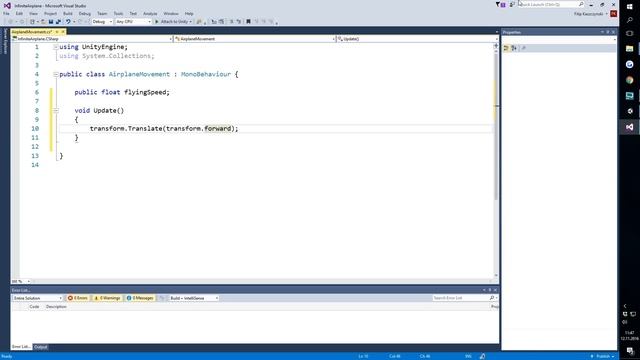This screenshot has height=360, width=640.
Task: Open the File menu
Action: [x=6, y=13]
